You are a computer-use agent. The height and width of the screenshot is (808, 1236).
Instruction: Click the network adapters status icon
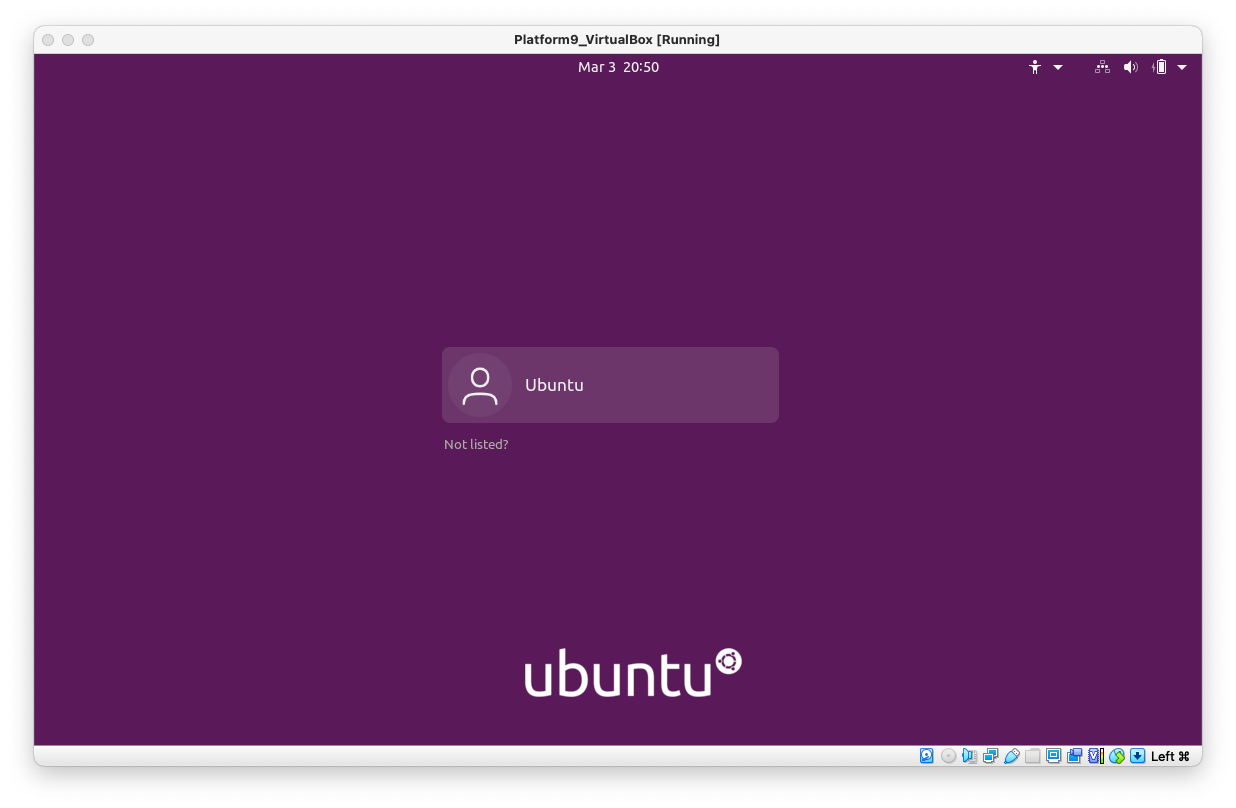click(x=991, y=756)
